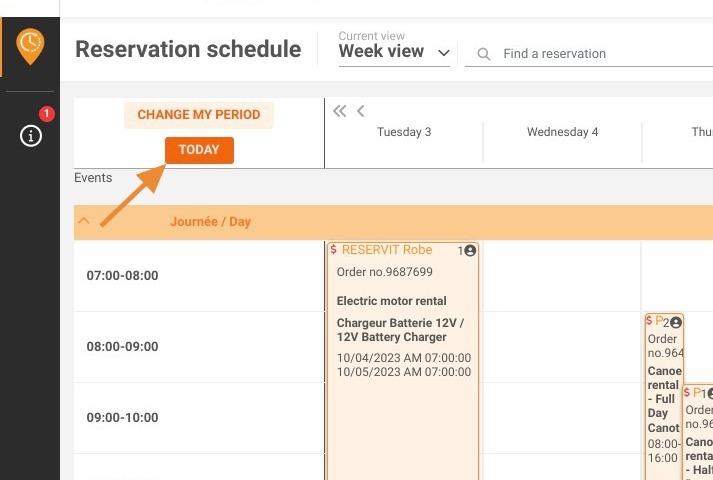Click the dollar icon on RESERVIT Robe reservation
This screenshot has height=480, width=713.
click(333, 249)
